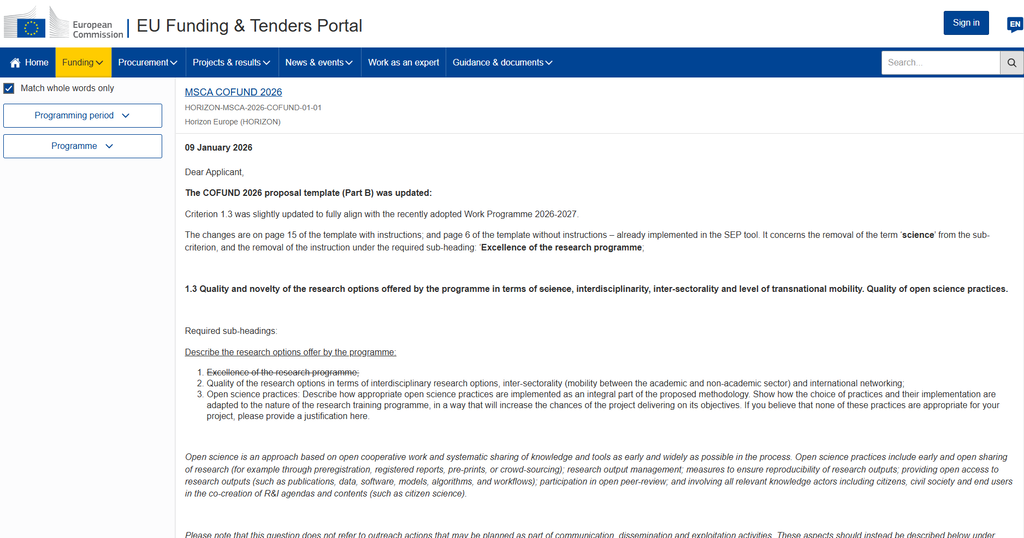Open the MSCA COFUND 2026 link
This screenshot has width=1024, height=538.
(233, 92)
